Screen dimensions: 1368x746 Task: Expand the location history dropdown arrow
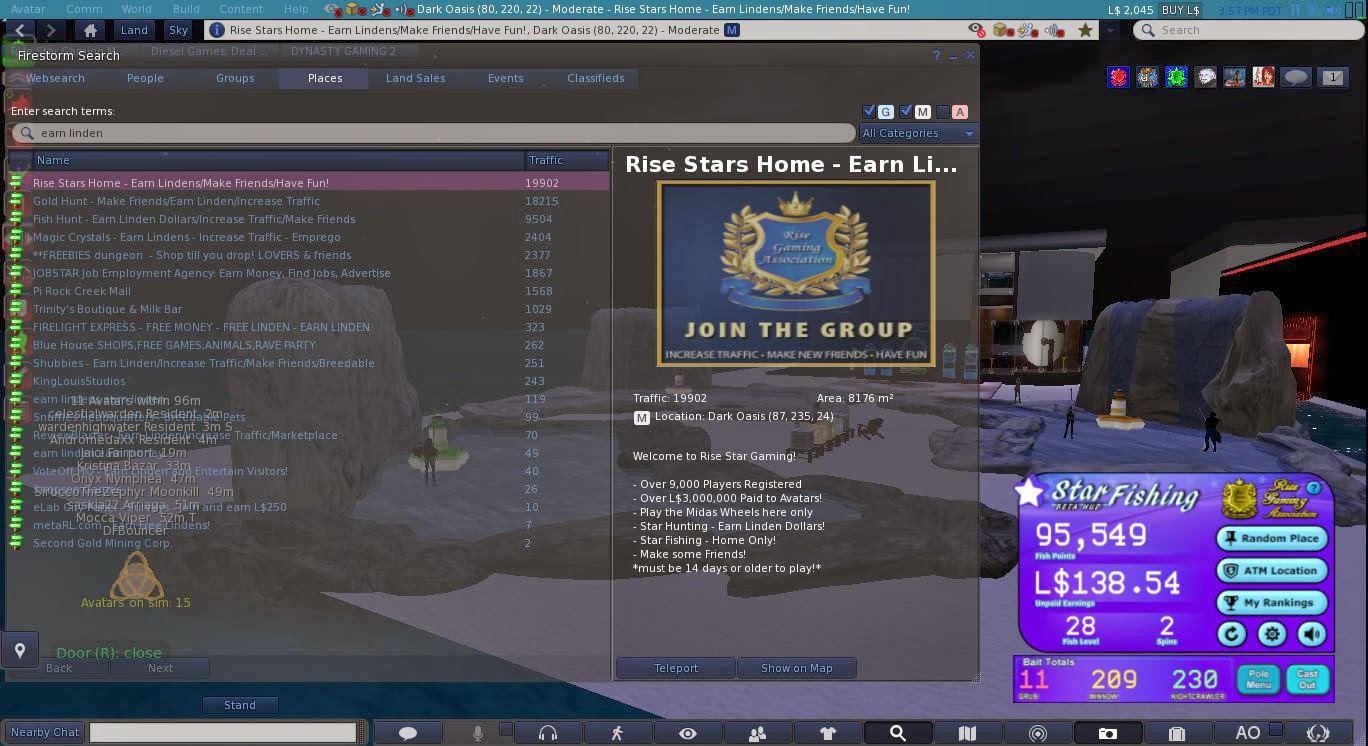point(1110,30)
